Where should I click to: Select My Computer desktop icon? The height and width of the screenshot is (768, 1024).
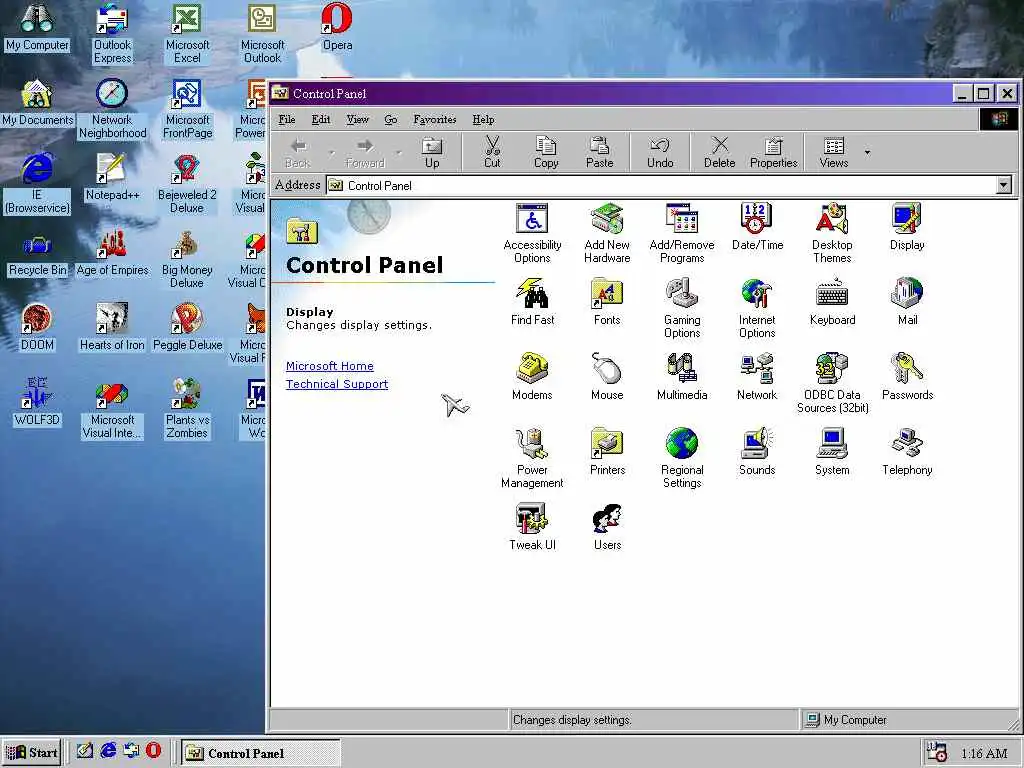pyautogui.click(x=37, y=28)
